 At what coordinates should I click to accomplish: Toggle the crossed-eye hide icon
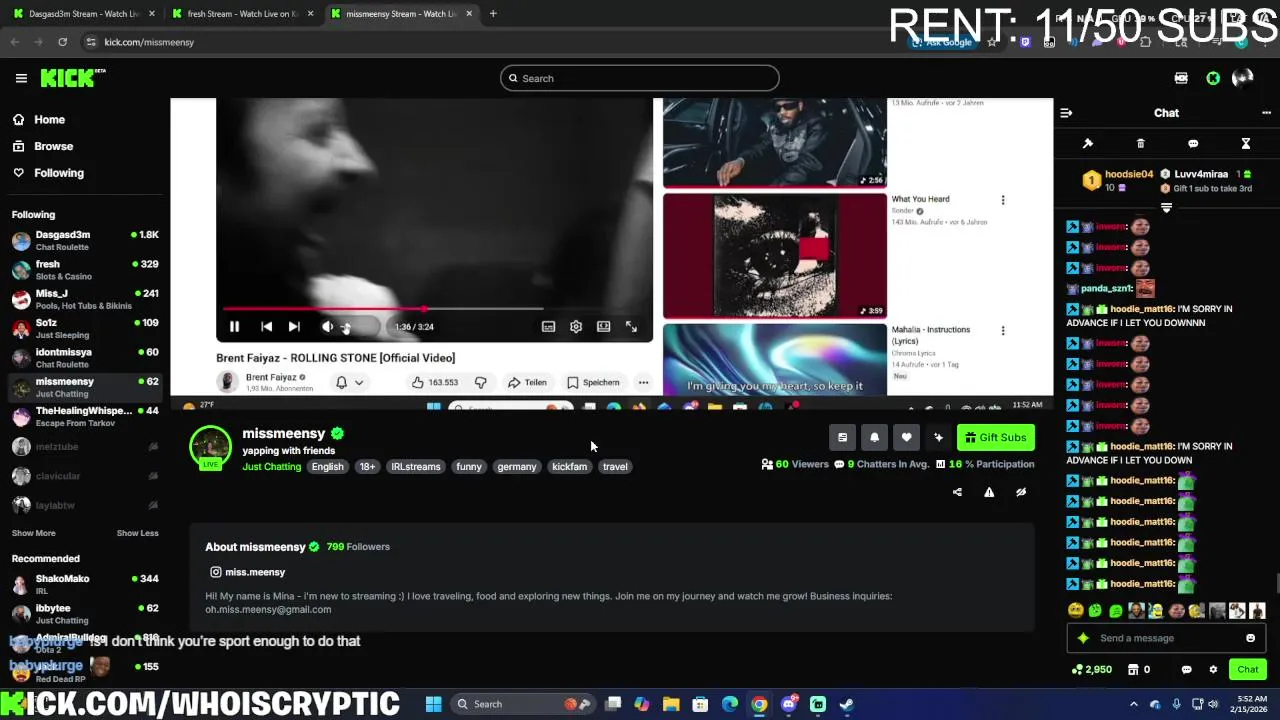[1021, 492]
